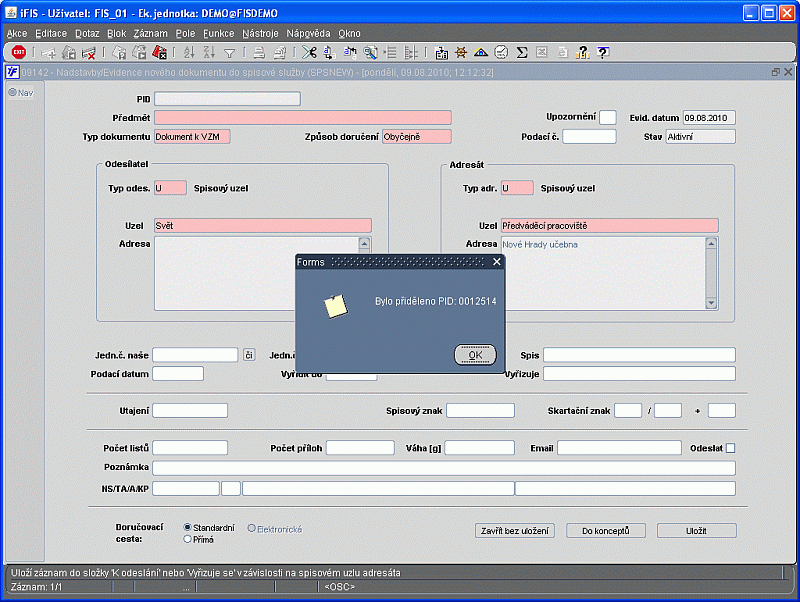Click the paste text icon
The width and height of the screenshot is (800, 602).
[x=349, y=53]
